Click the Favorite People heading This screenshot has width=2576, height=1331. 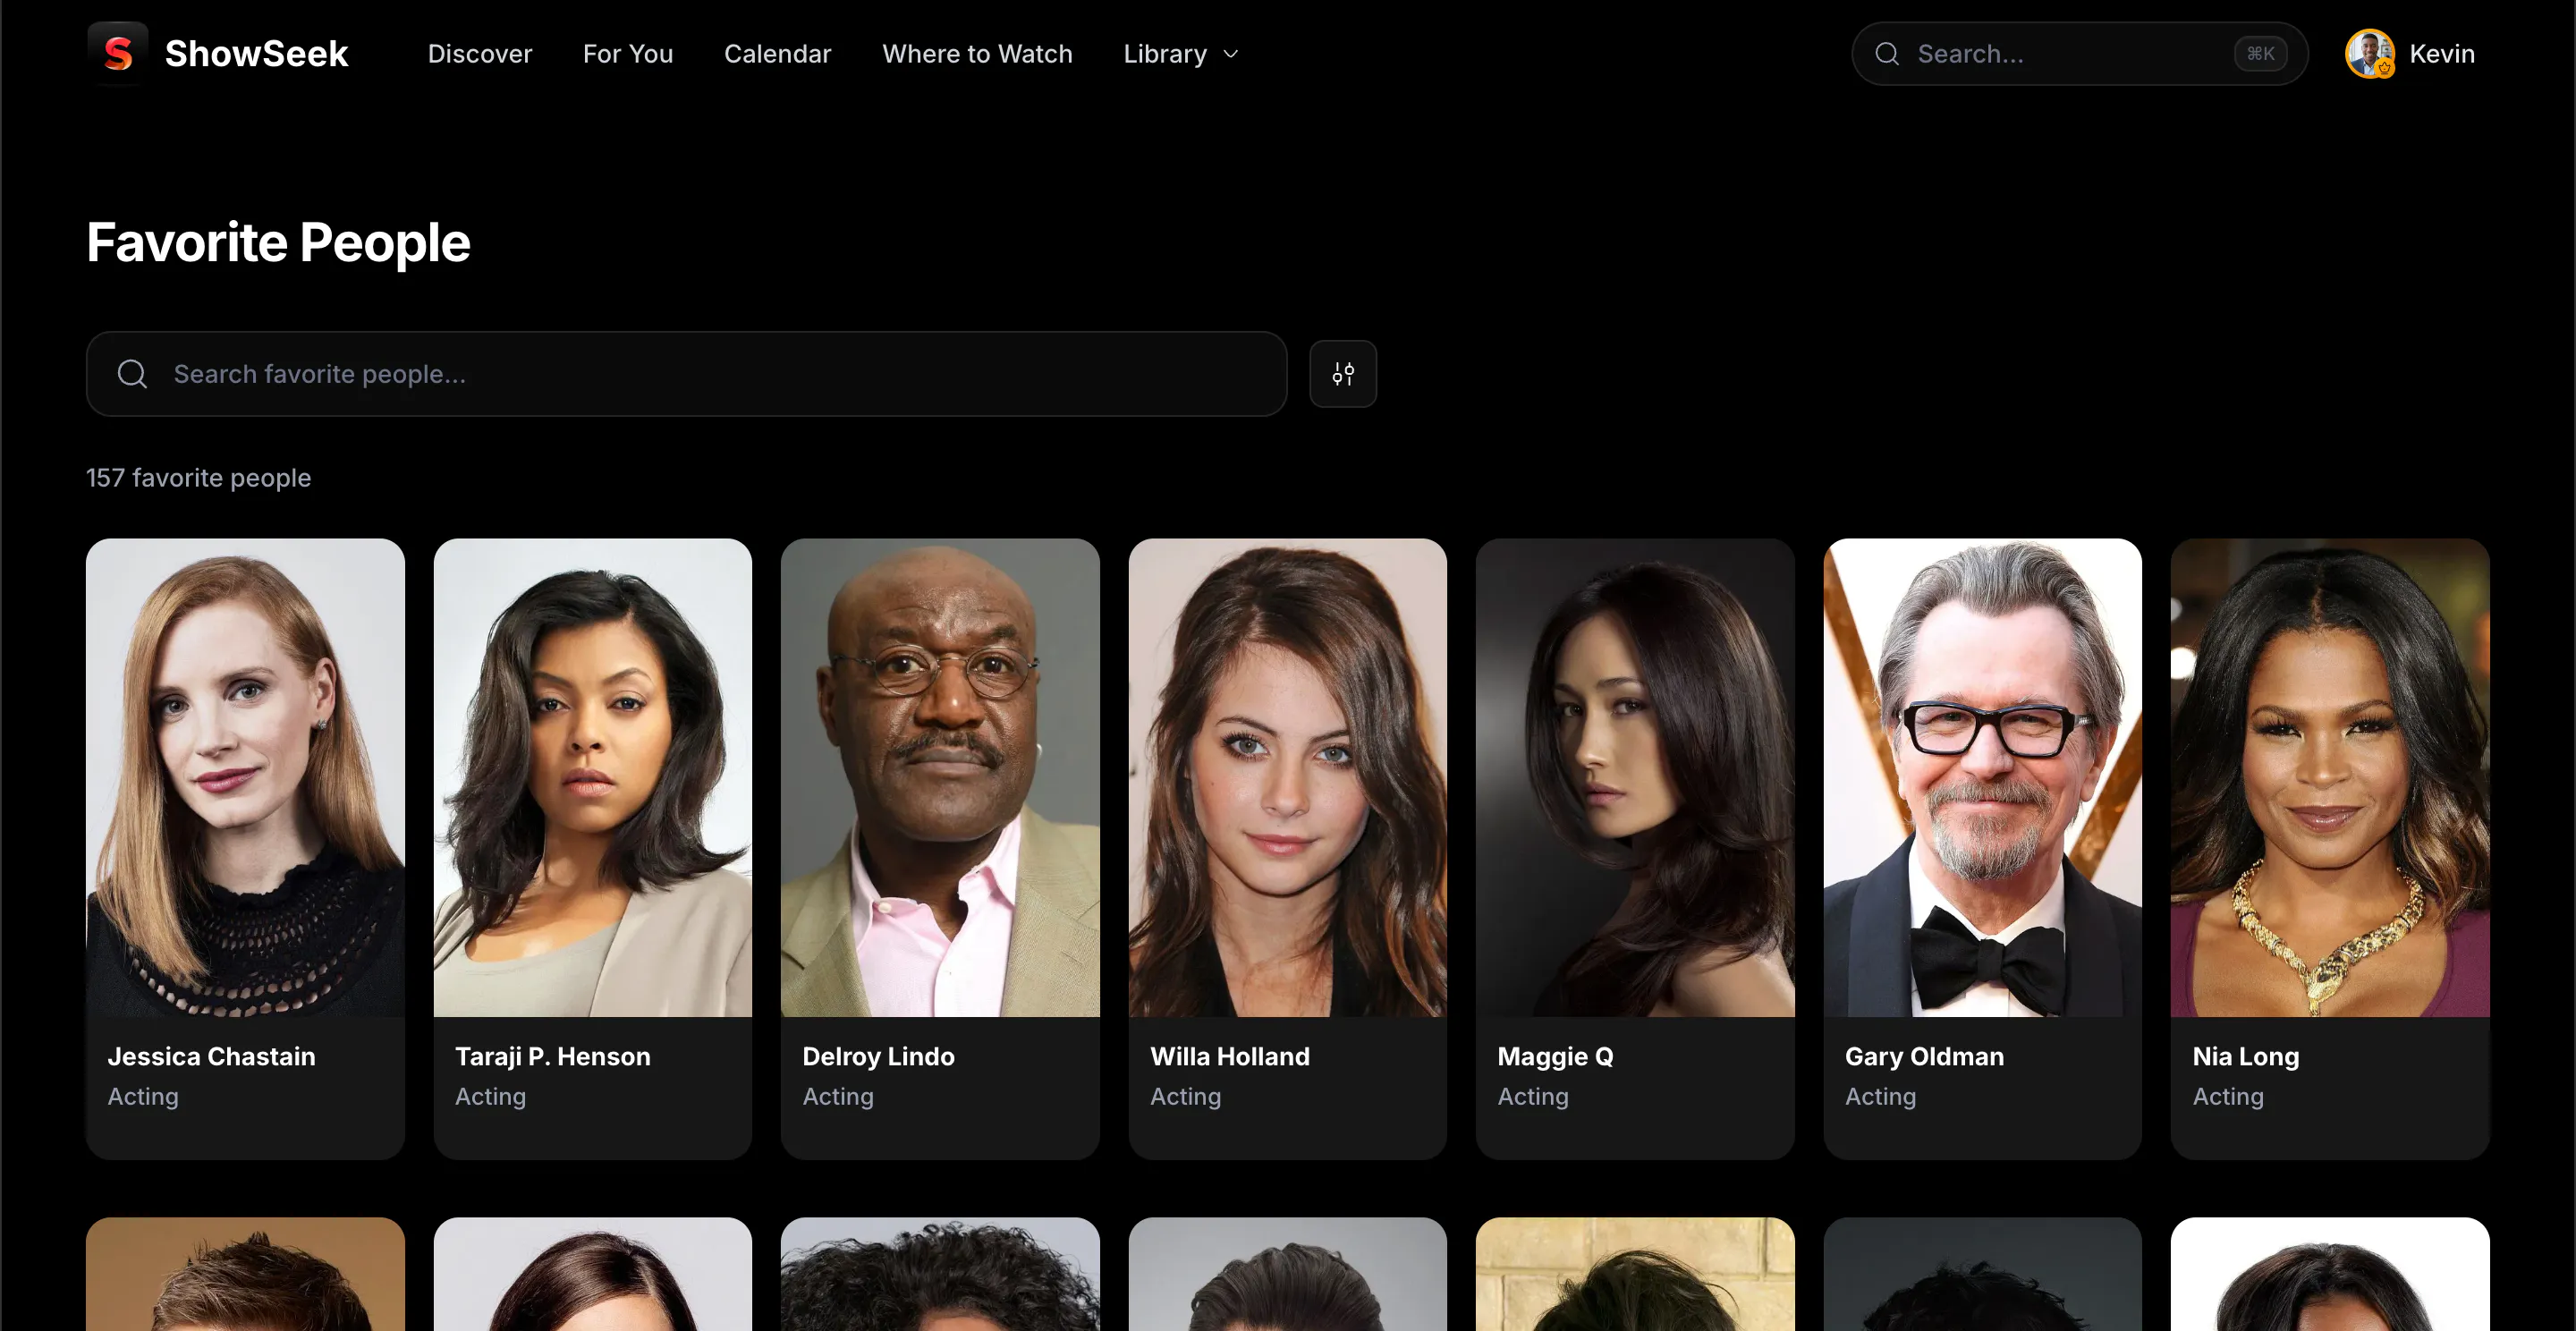pos(278,243)
